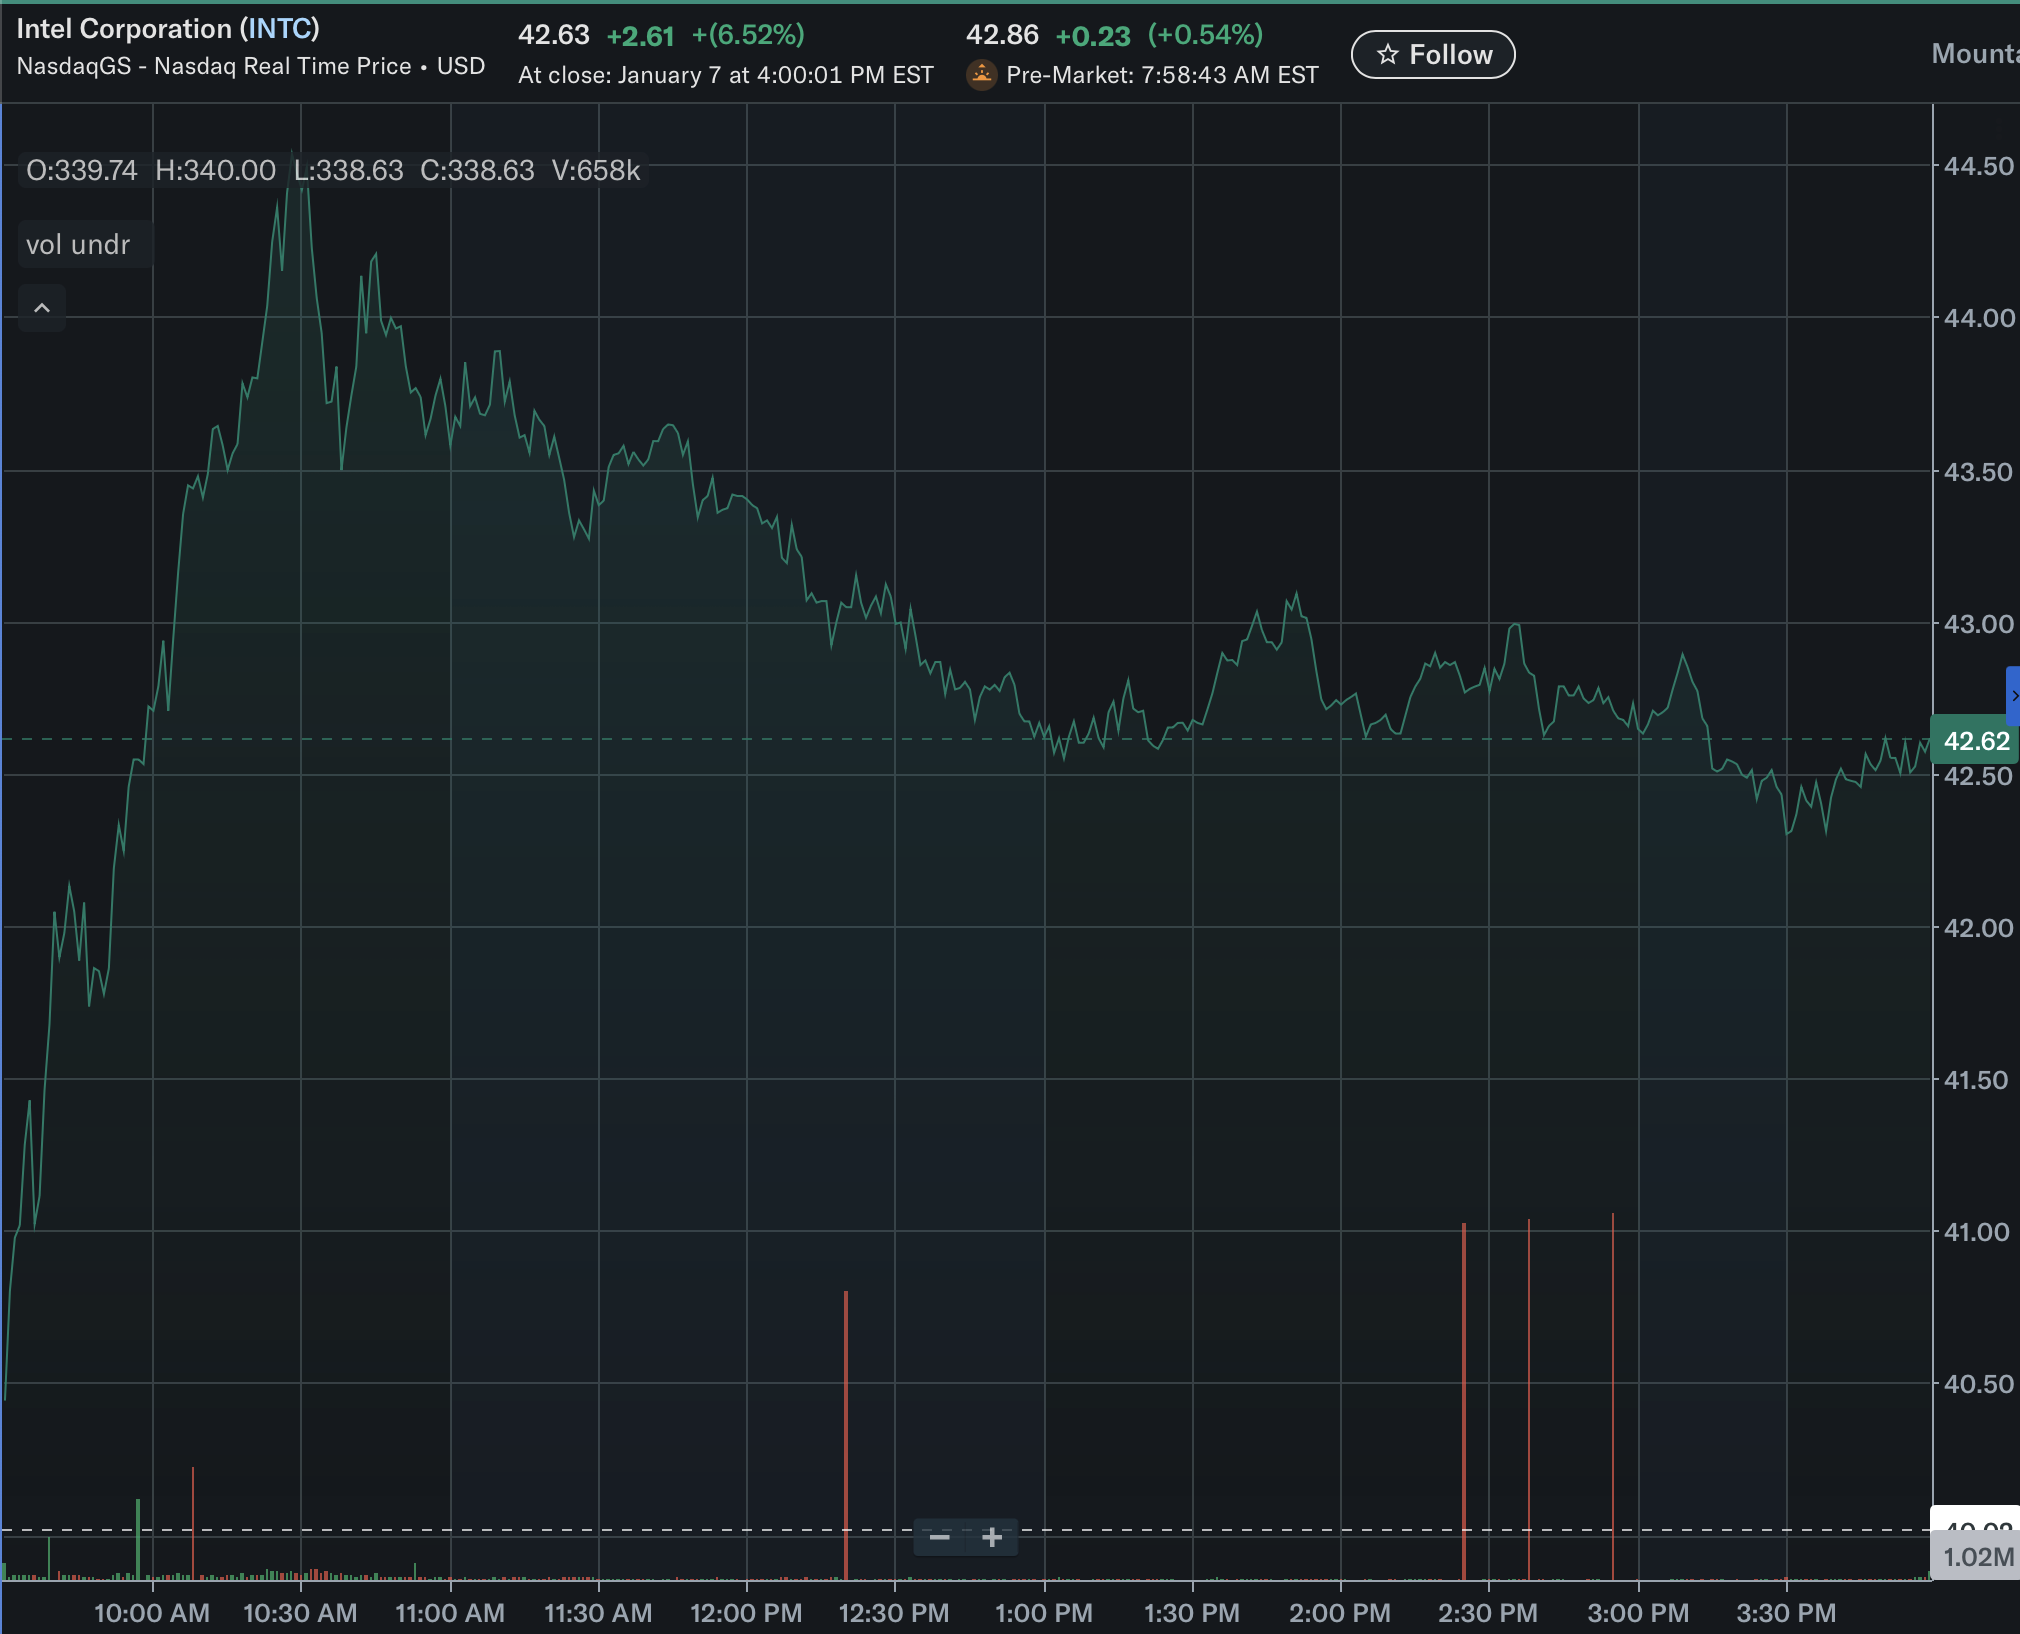
Task: Zoom out the chart with minus button
Action: [x=939, y=1537]
